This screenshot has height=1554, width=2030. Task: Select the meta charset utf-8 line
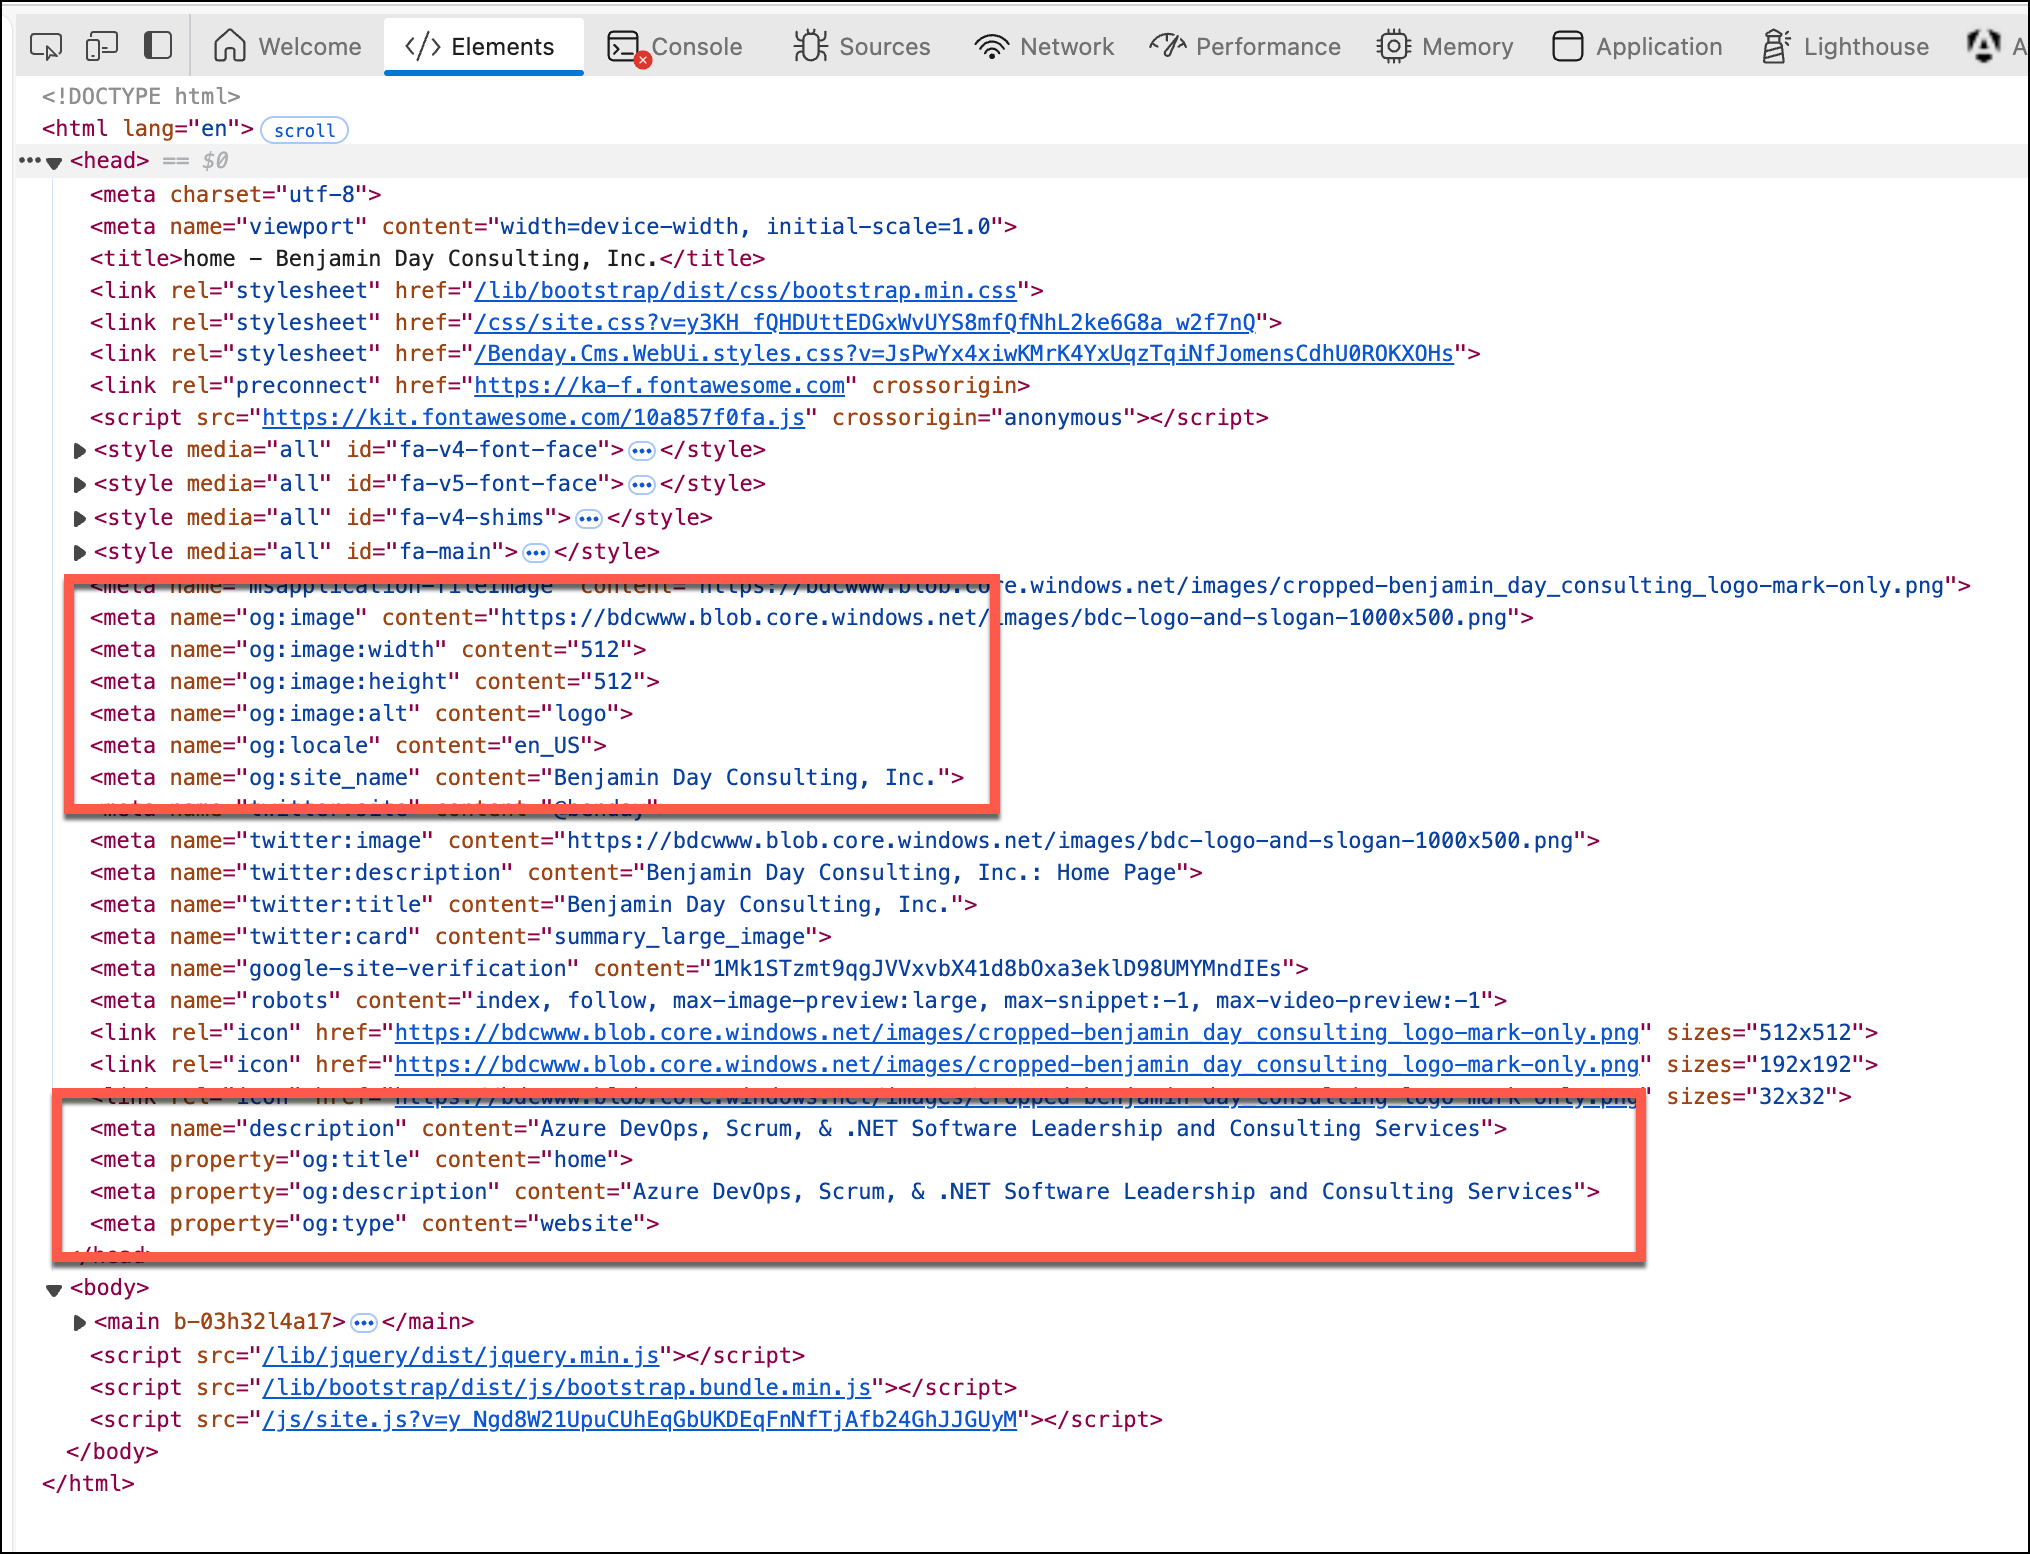[x=236, y=194]
